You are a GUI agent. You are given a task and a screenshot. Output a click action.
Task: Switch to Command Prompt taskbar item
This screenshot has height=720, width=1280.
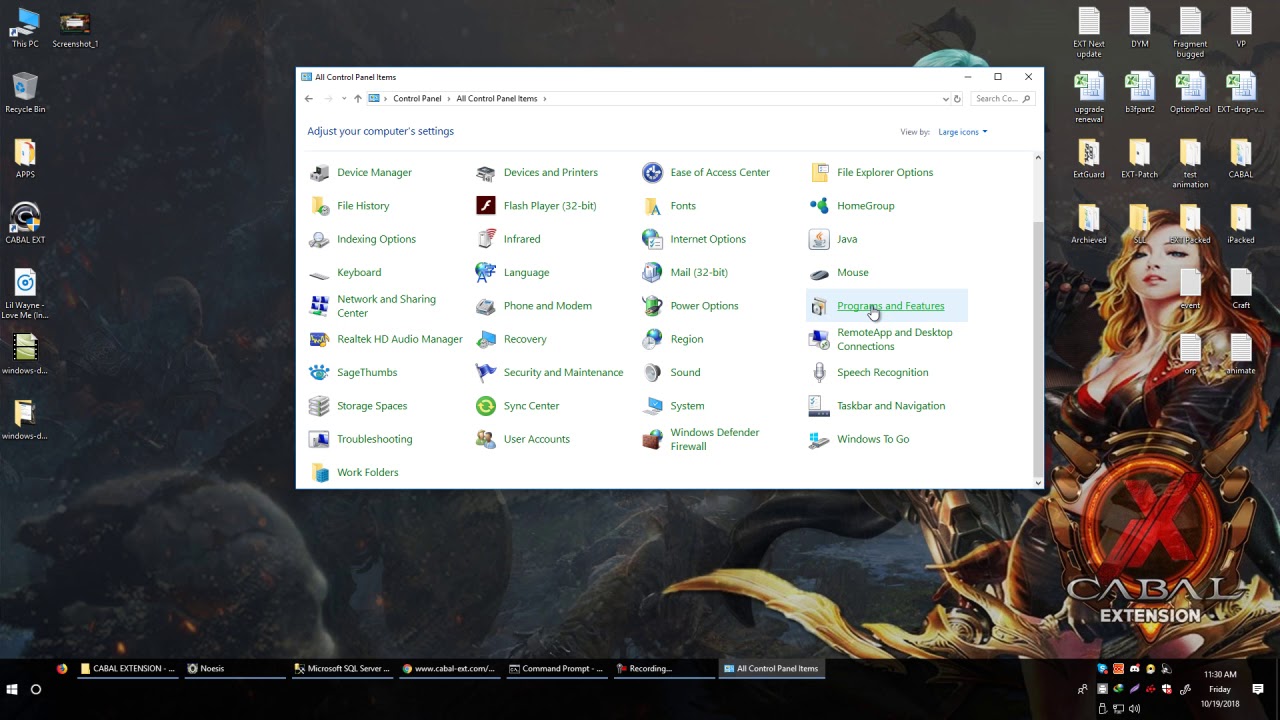tap(555, 669)
